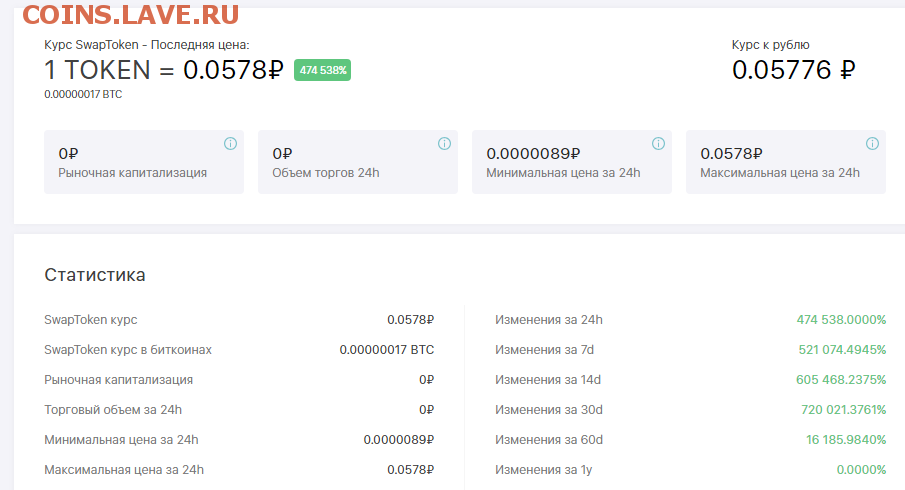The image size is (905, 490).
Task: Click the SwapToken курс row label
Action: [x=91, y=320]
